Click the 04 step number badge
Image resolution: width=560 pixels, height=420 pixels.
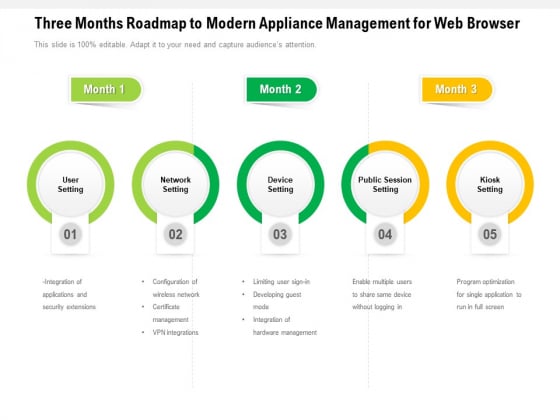click(x=385, y=234)
